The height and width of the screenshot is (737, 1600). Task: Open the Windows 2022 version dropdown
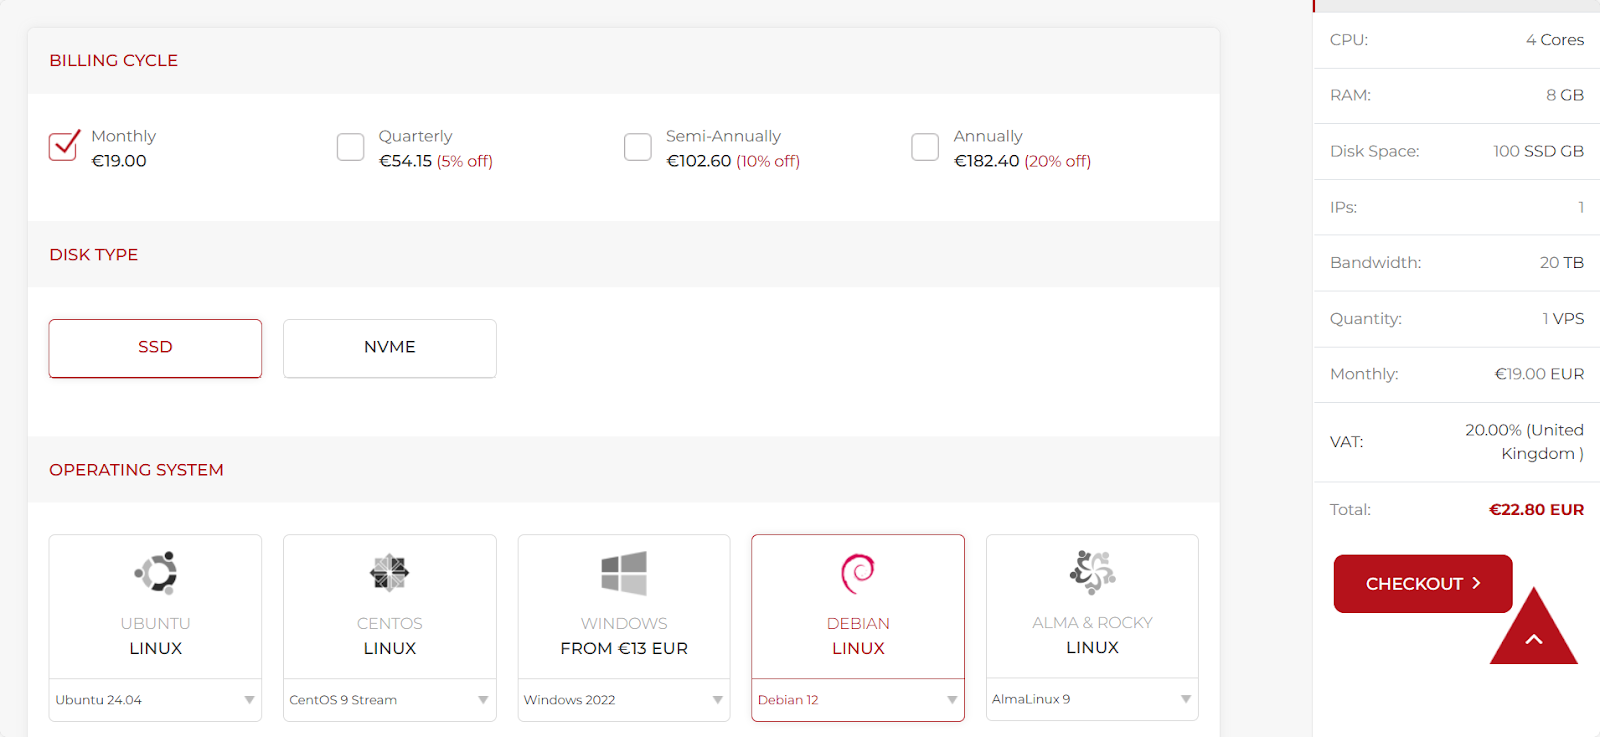(624, 700)
